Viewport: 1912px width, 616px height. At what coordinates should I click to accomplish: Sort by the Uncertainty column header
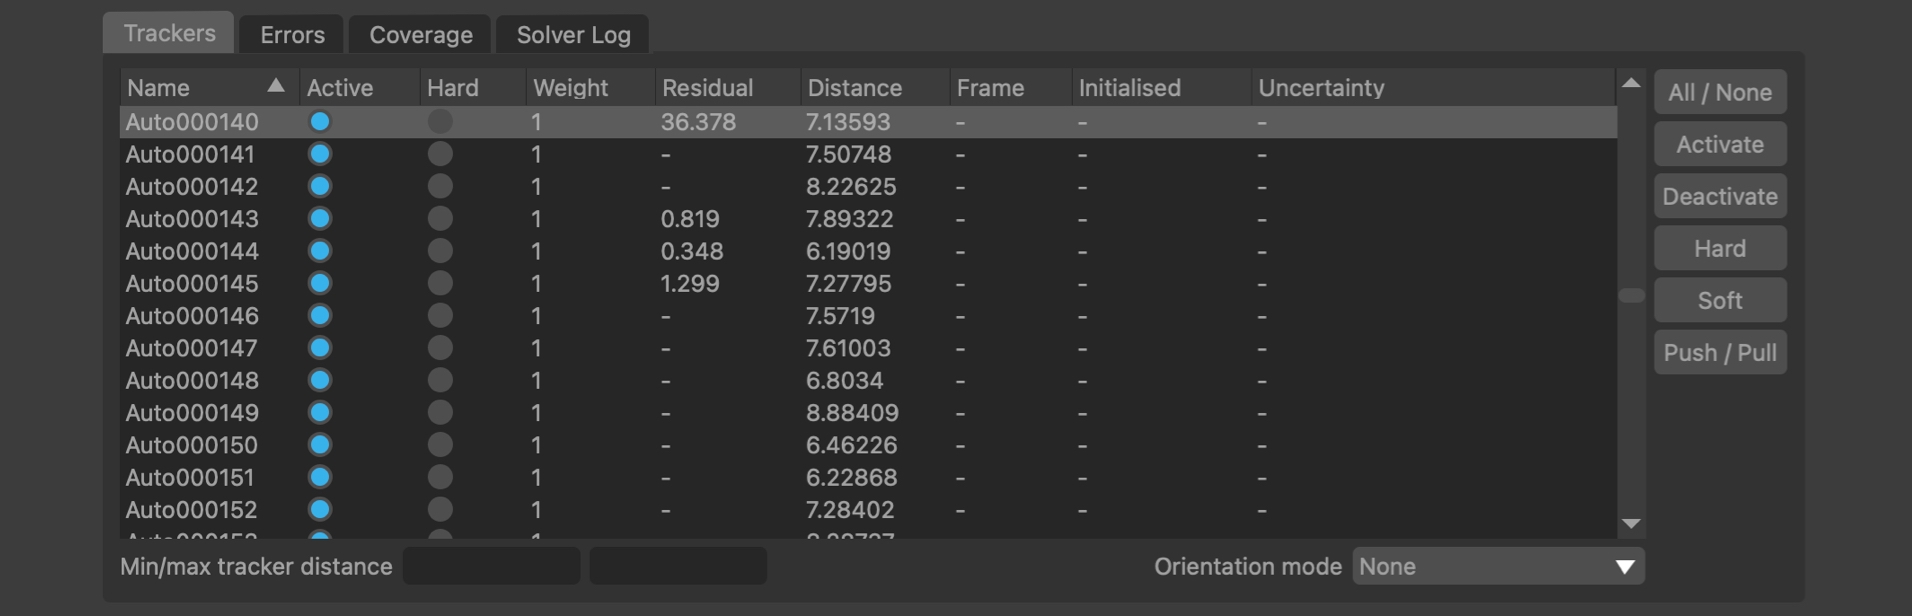click(x=1432, y=88)
